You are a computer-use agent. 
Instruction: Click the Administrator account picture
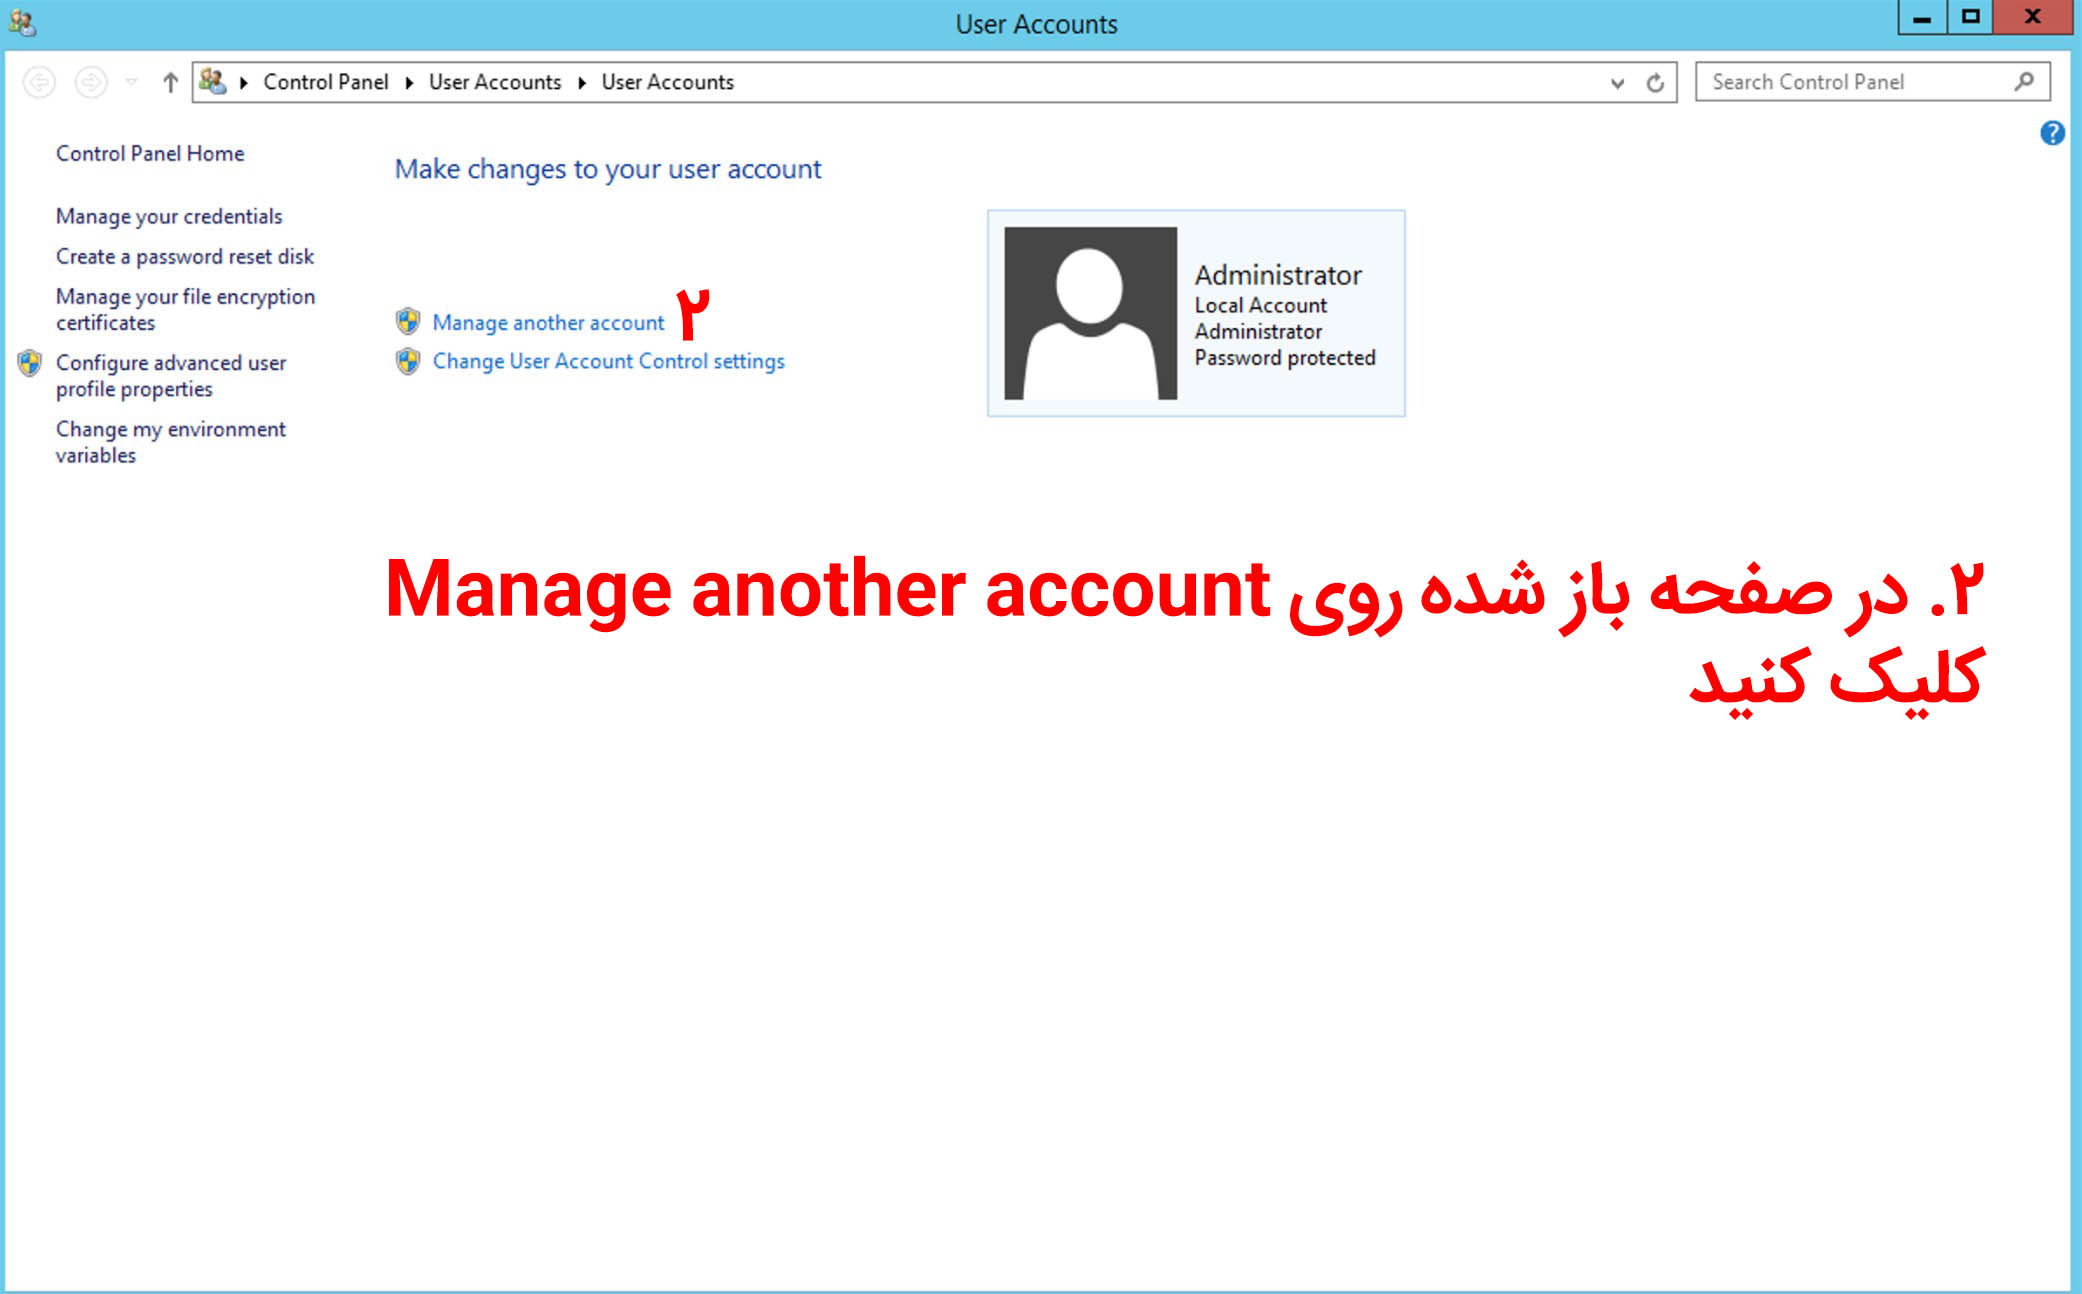pyautogui.click(x=1090, y=313)
